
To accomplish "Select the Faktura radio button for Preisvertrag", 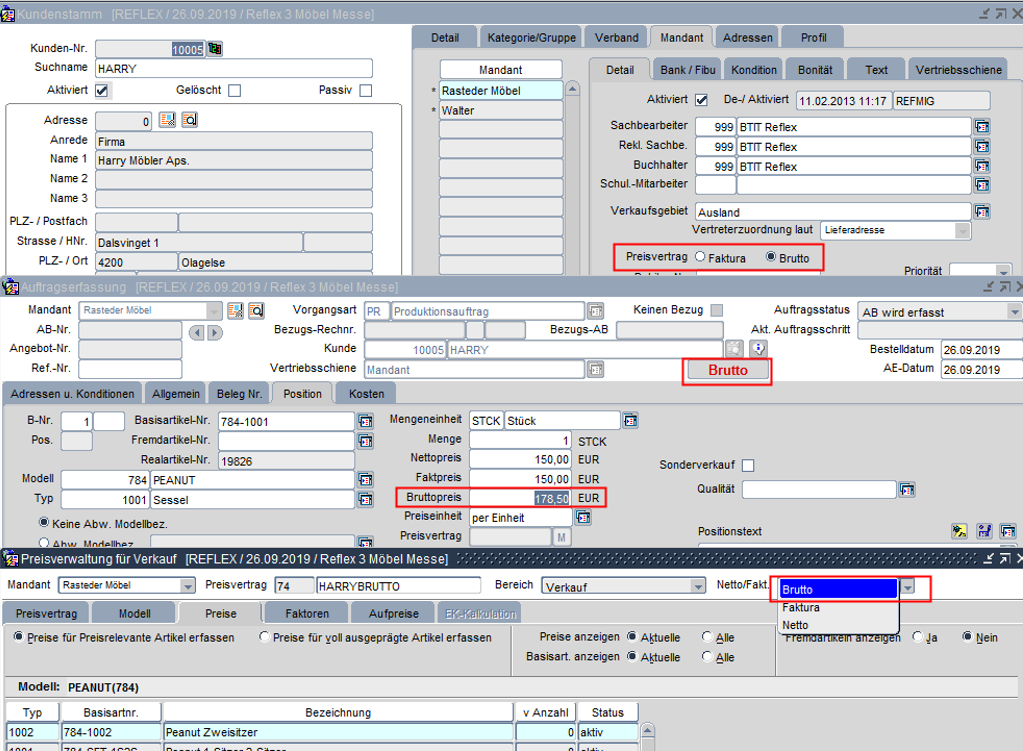I will 700,257.
